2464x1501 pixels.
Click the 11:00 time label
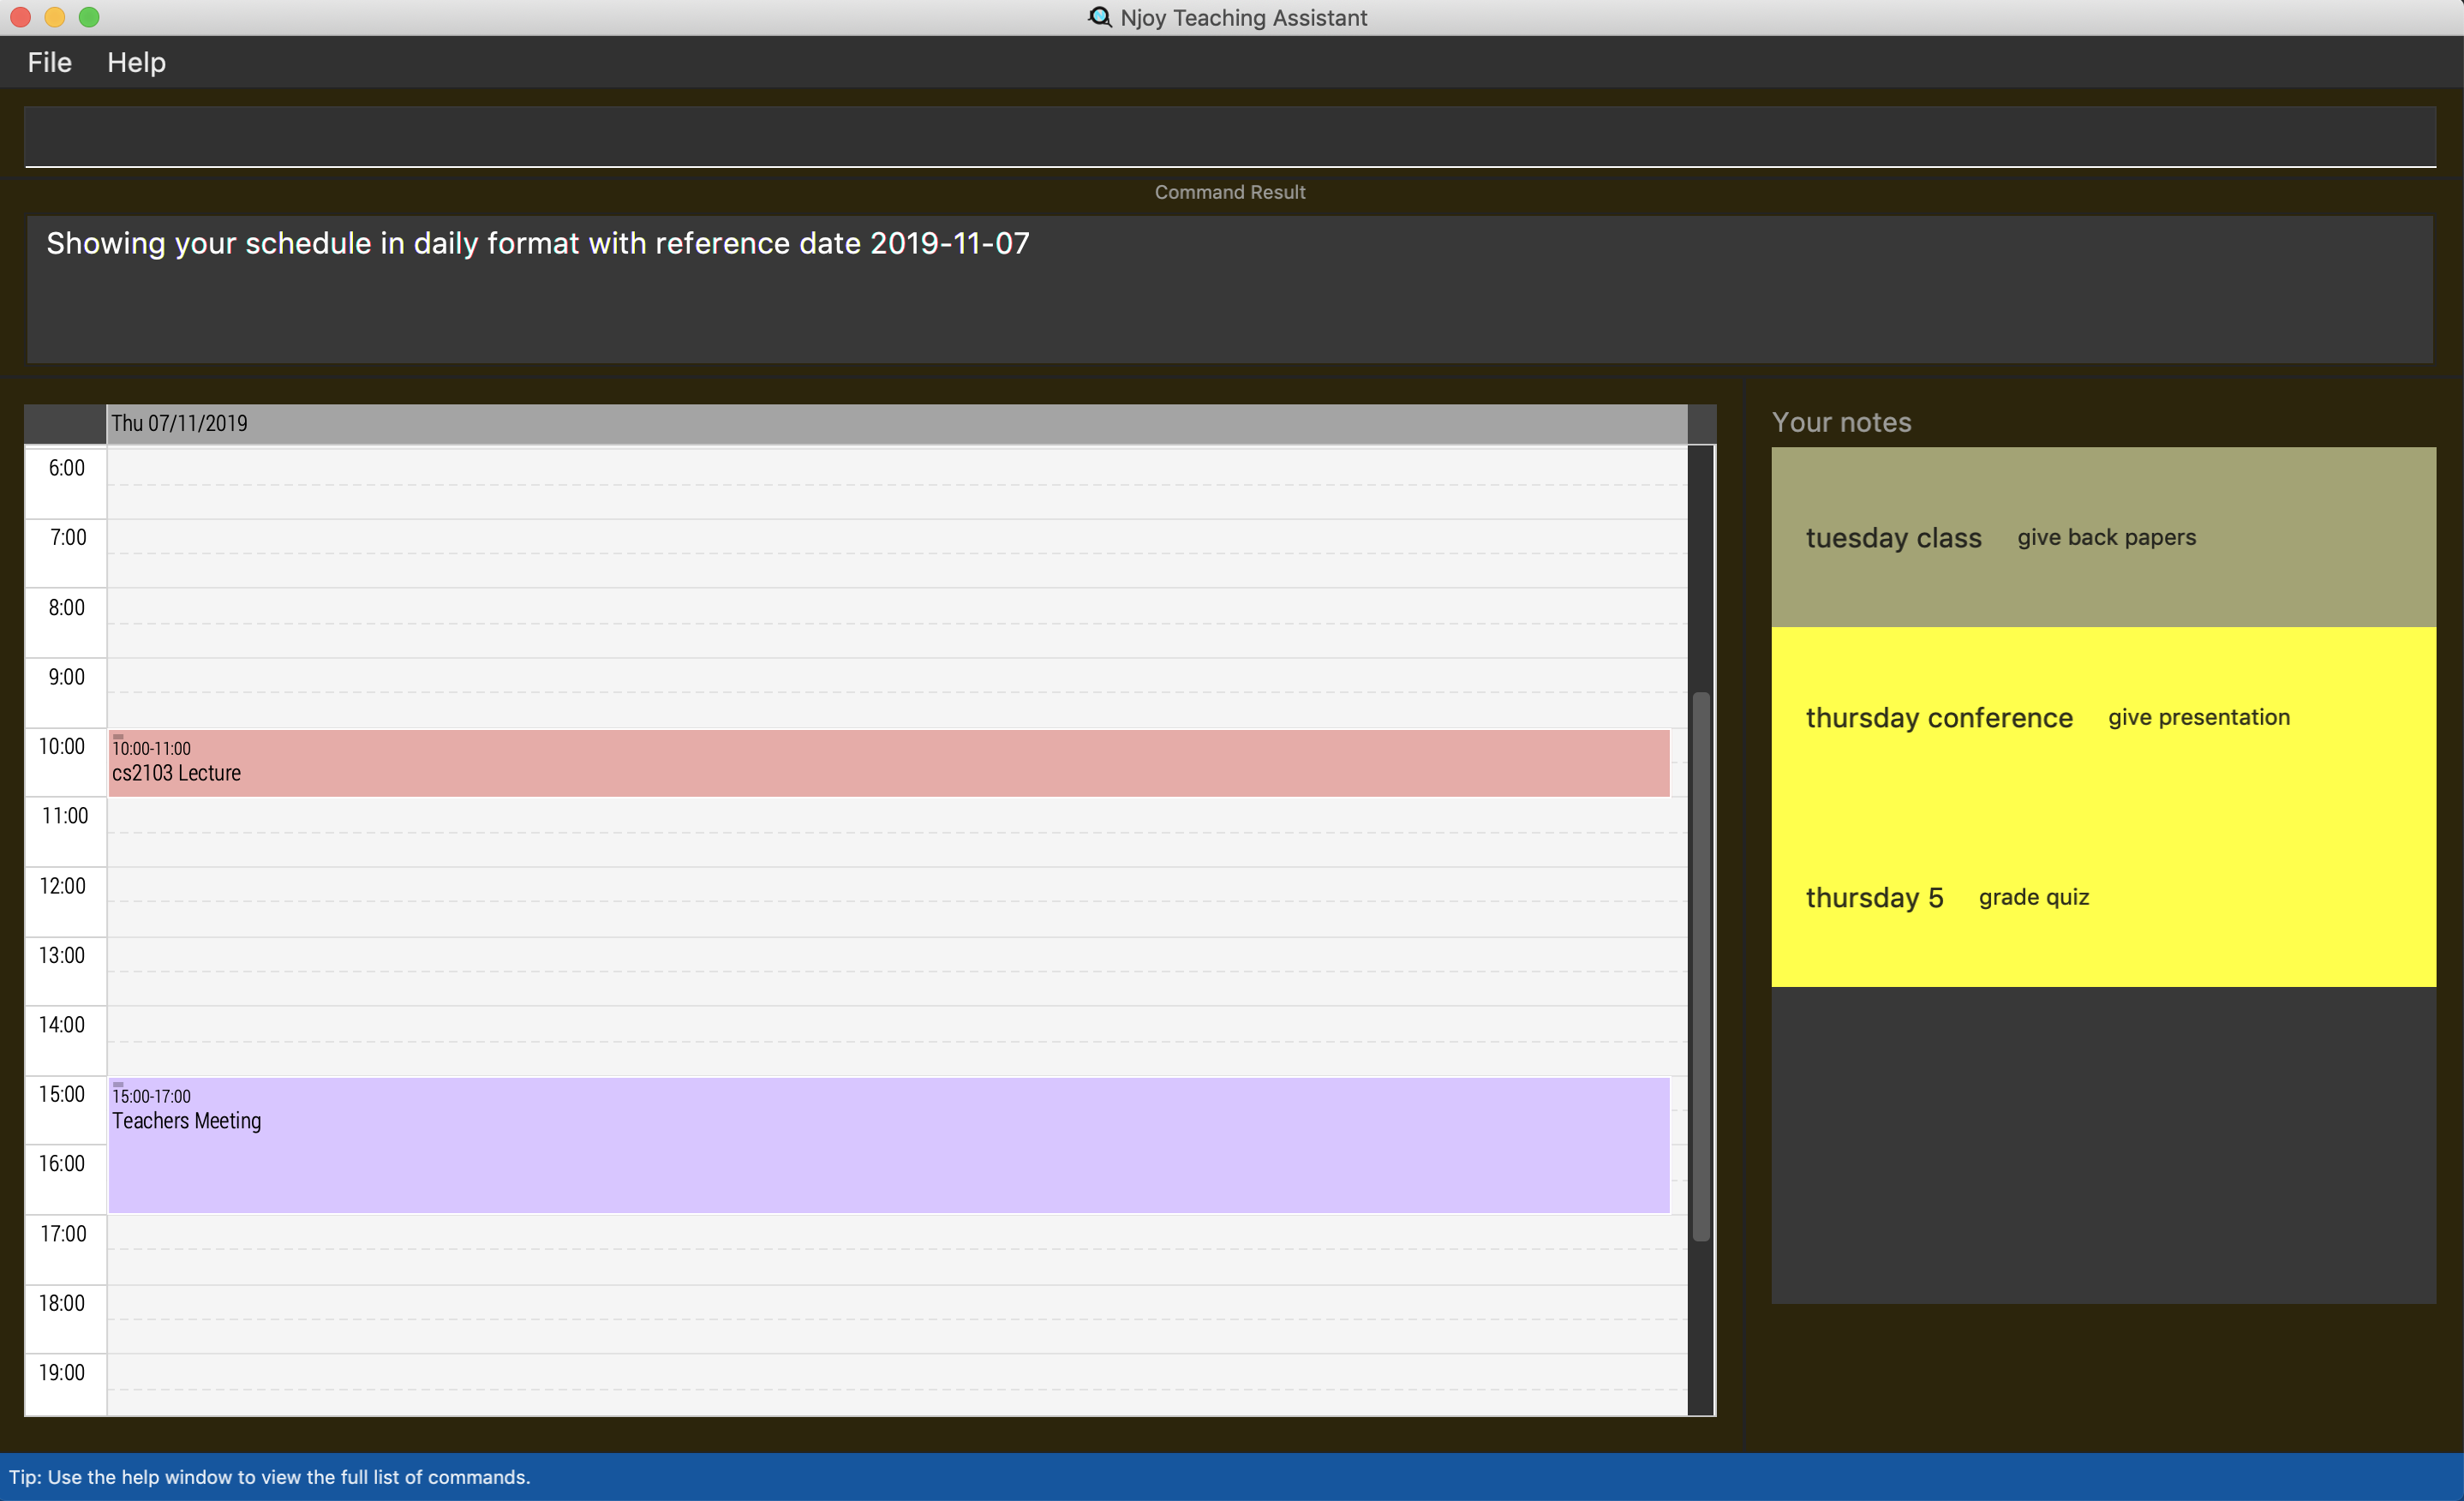pos(65,816)
